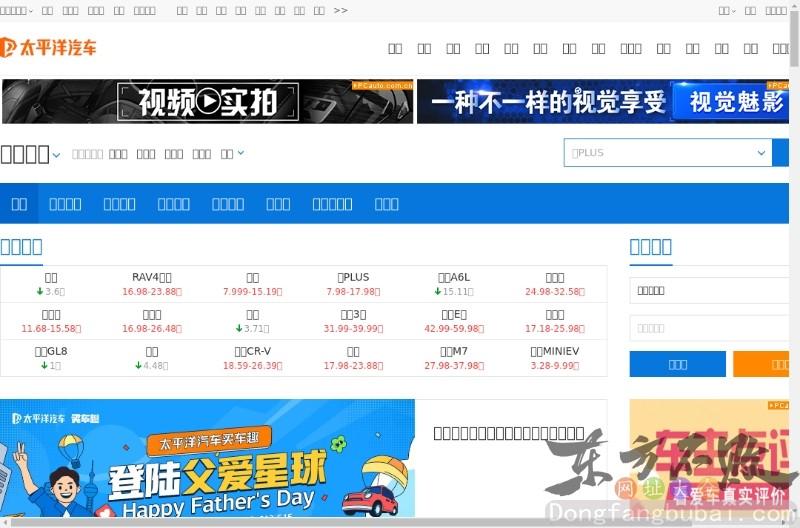Image resolution: width=800 pixels, height=528 pixels.
Task: Click the green down arrow under GL8
Action: click(44, 365)
